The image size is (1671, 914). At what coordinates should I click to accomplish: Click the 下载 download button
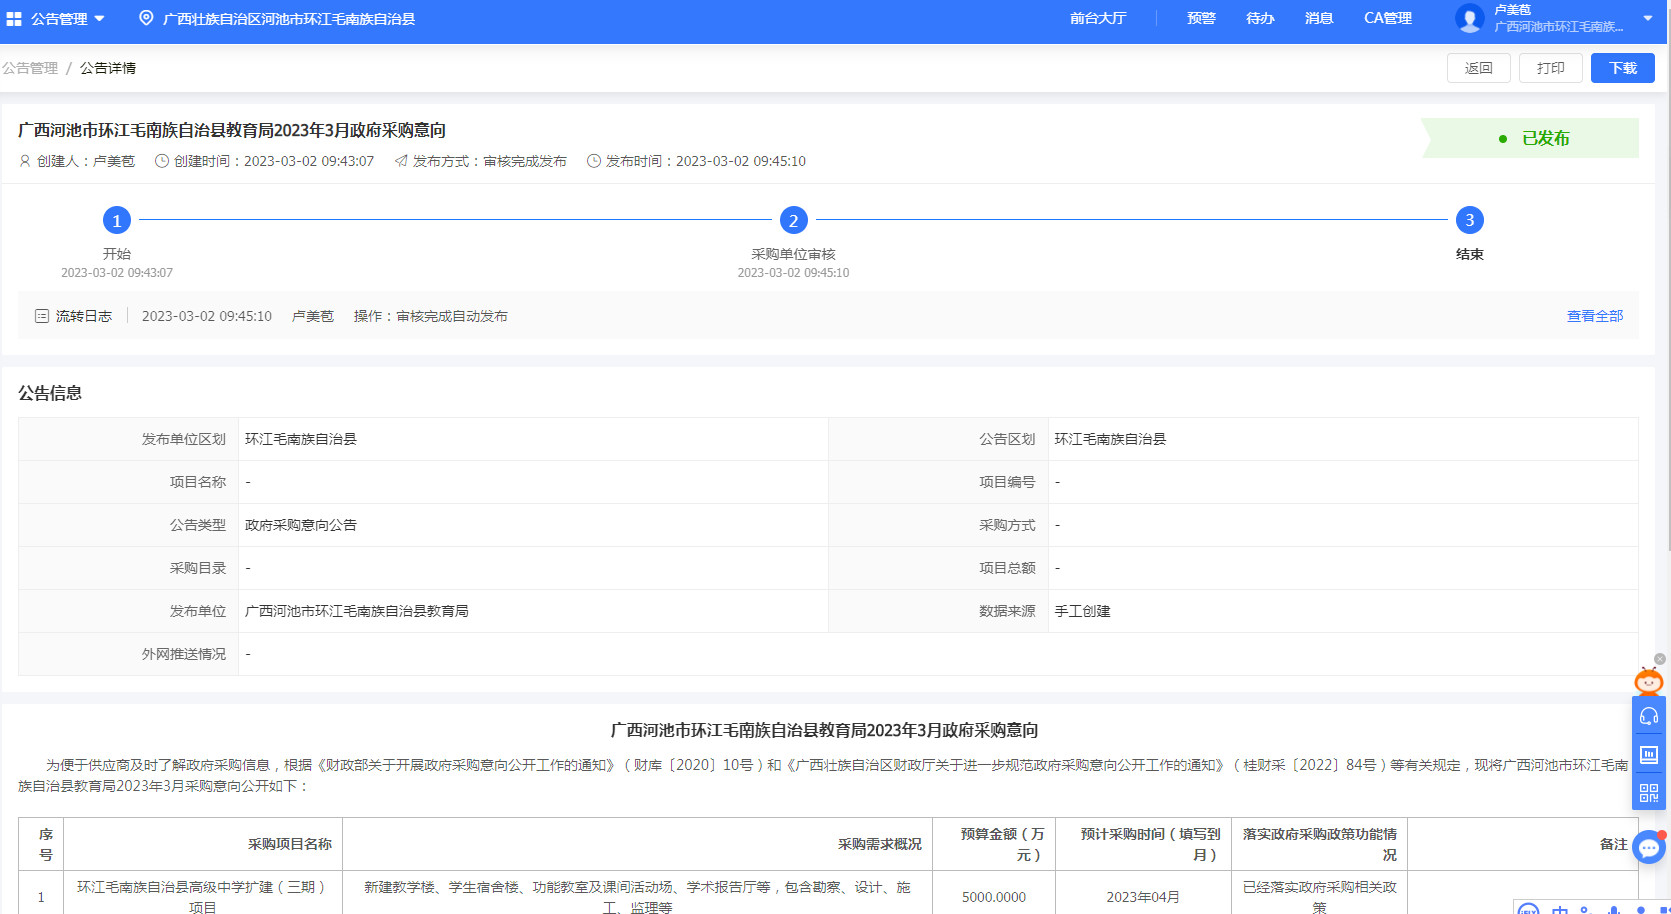click(1622, 68)
